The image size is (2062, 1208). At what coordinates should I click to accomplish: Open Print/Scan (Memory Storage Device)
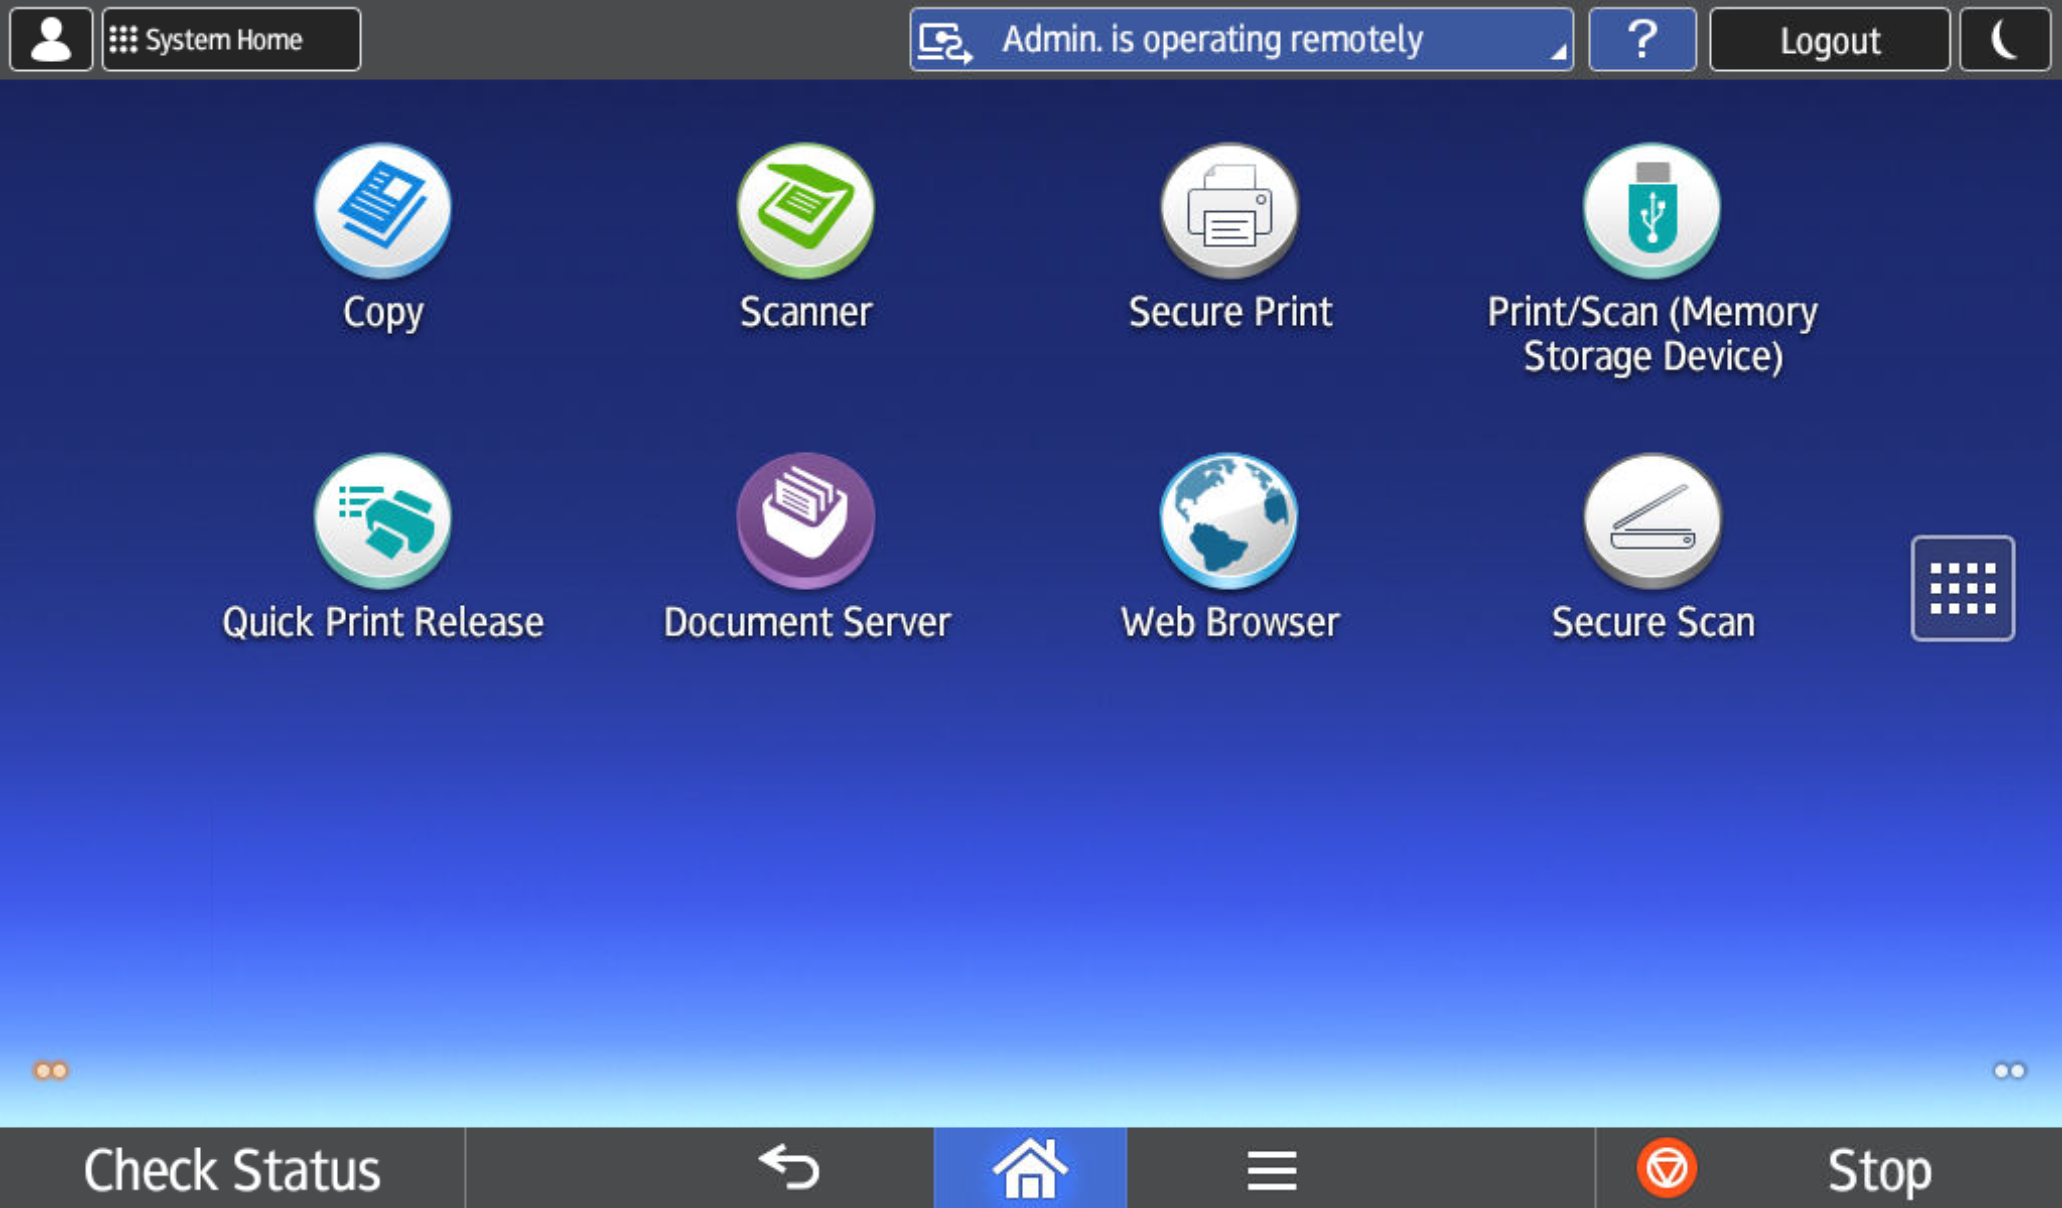[1651, 210]
